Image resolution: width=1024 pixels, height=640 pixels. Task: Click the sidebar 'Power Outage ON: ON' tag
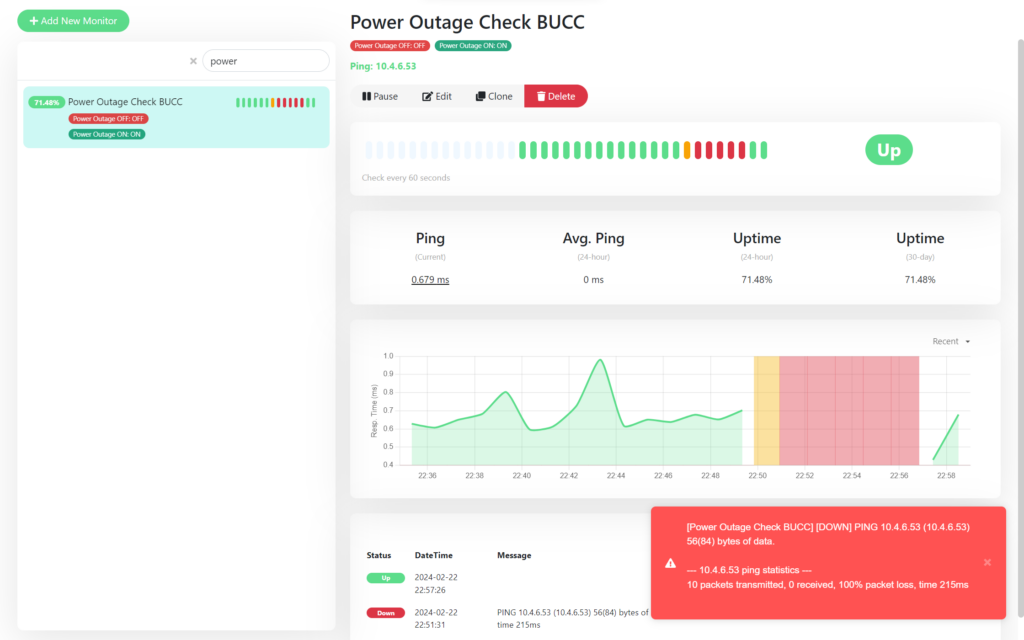pyautogui.click(x=107, y=134)
